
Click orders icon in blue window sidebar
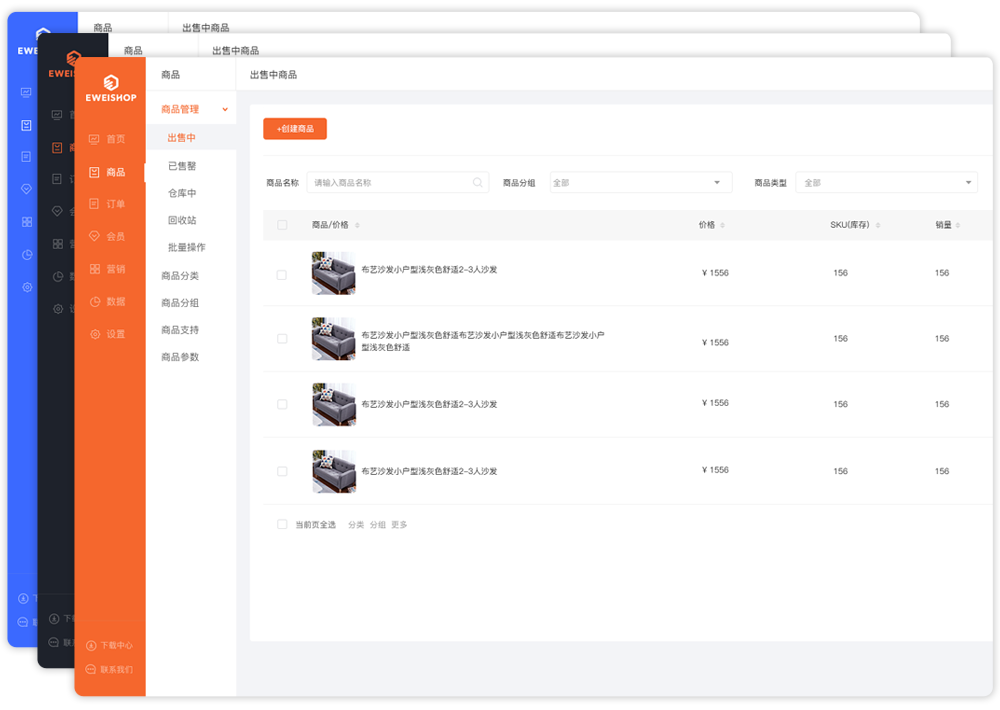pos(26,157)
